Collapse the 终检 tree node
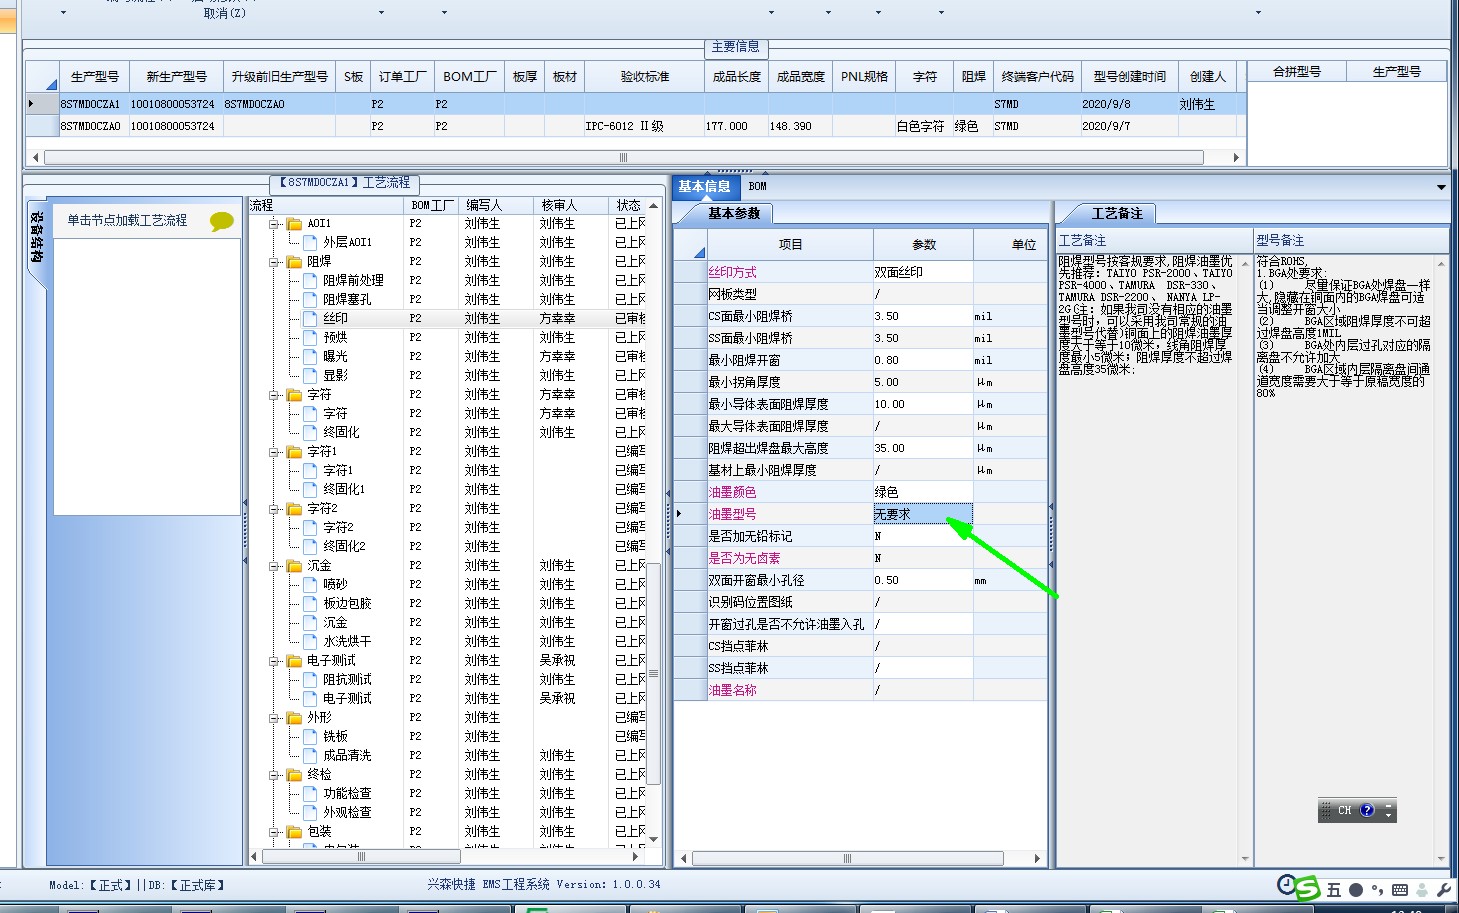The height and width of the screenshot is (913, 1459). coord(274,775)
